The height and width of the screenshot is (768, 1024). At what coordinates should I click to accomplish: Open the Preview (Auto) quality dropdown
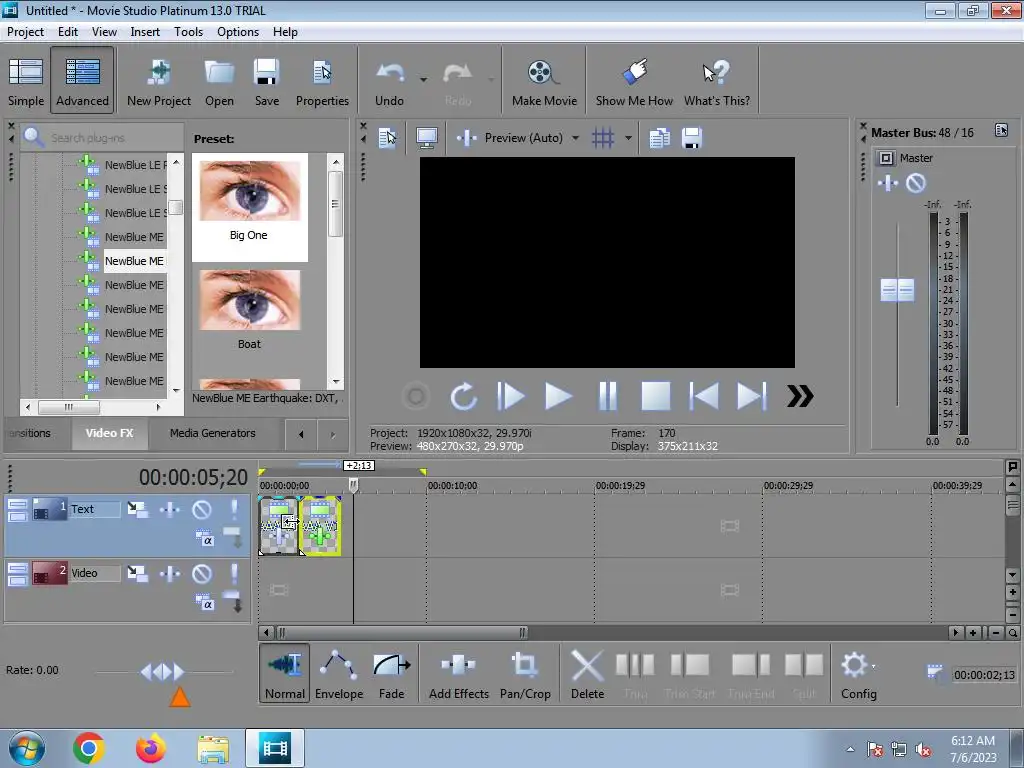click(x=575, y=138)
